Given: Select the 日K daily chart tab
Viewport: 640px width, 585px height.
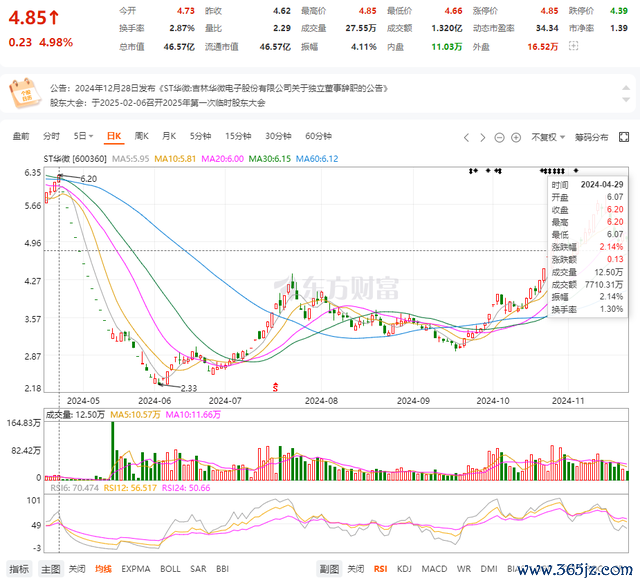Looking at the screenshot, I should tap(114, 136).
